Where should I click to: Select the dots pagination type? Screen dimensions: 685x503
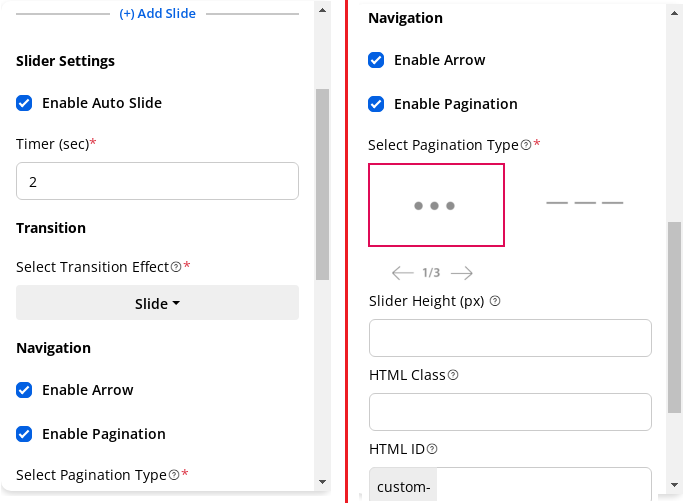[x=436, y=205]
